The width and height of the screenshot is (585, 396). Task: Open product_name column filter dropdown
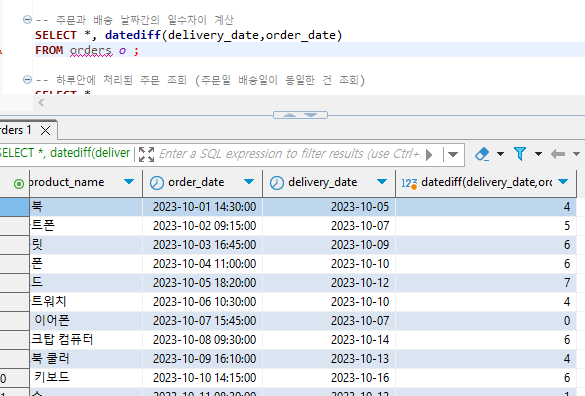(129, 182)
